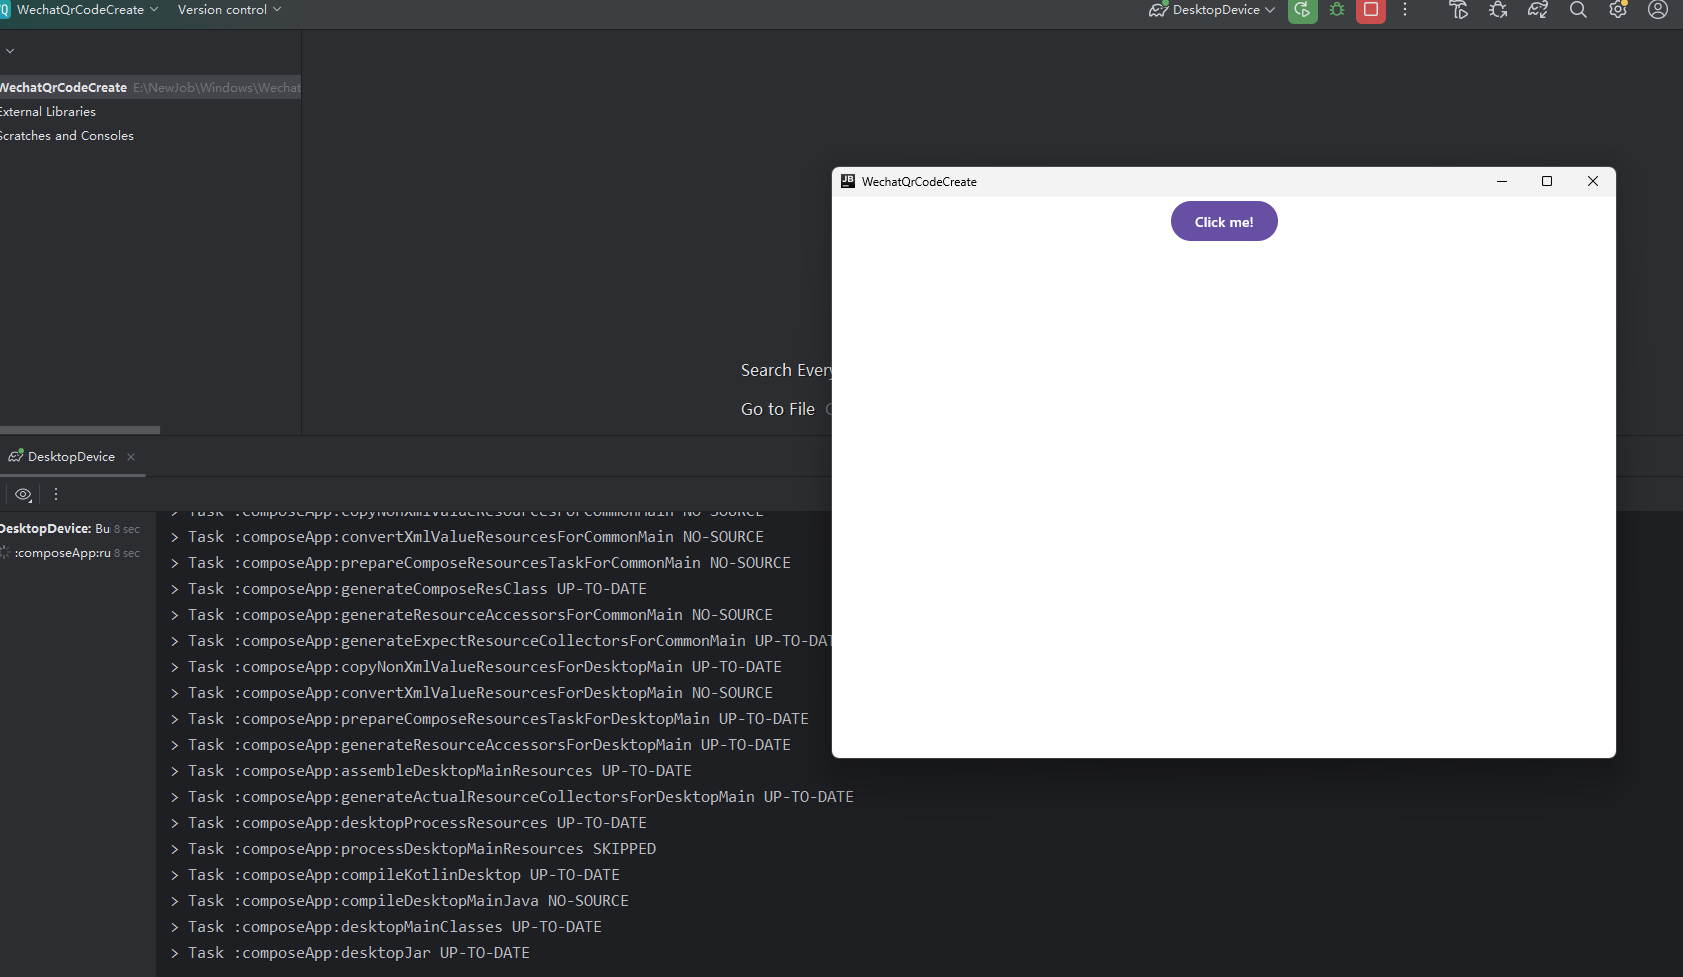The height and width of the screenshot is (977, 1683).
Task: Click Go to File hint text in editor
Action: coord(778,409)
